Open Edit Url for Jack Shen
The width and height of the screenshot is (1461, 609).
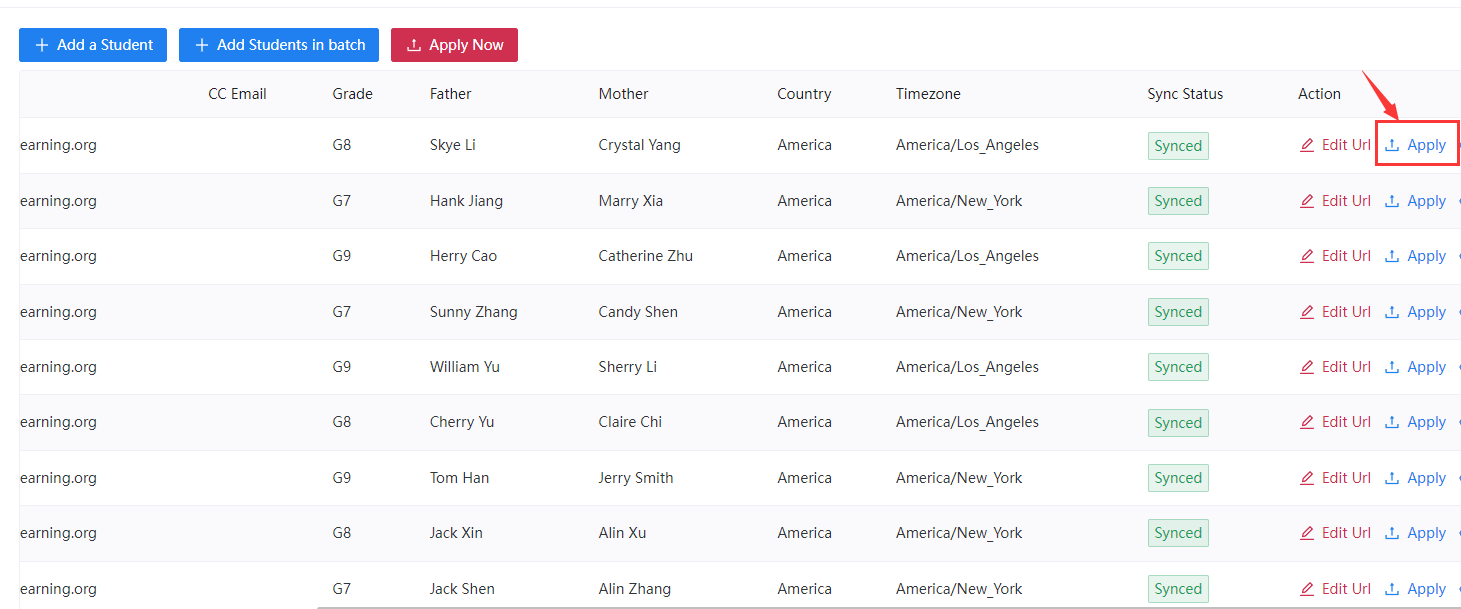click(1345, 589)
